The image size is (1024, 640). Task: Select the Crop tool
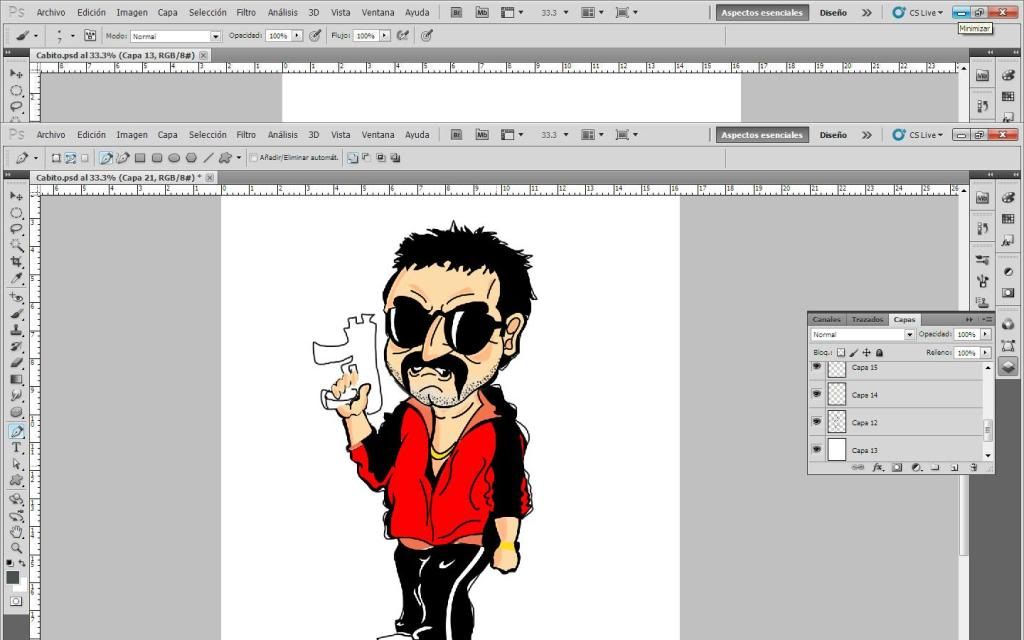pyautogui.click(x=16, y=262)
